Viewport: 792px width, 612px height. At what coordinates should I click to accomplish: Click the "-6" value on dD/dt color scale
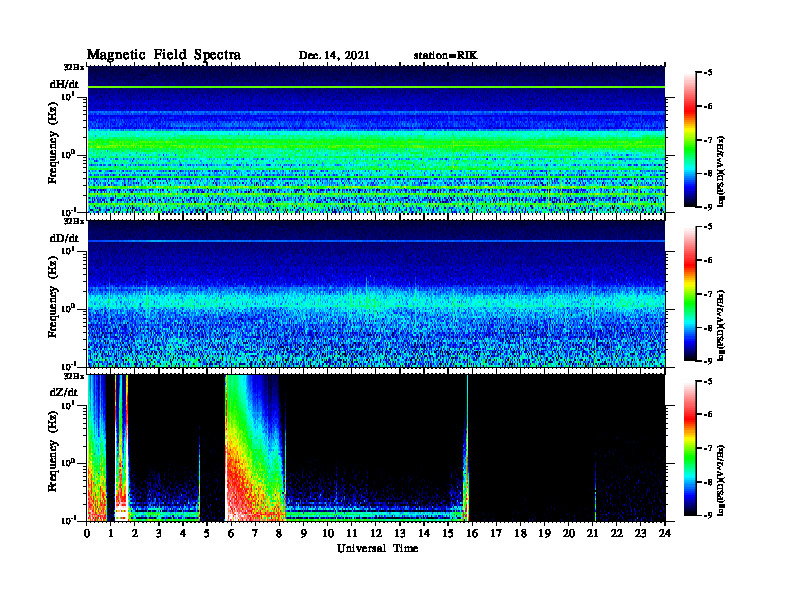click(x=708, y=261)
